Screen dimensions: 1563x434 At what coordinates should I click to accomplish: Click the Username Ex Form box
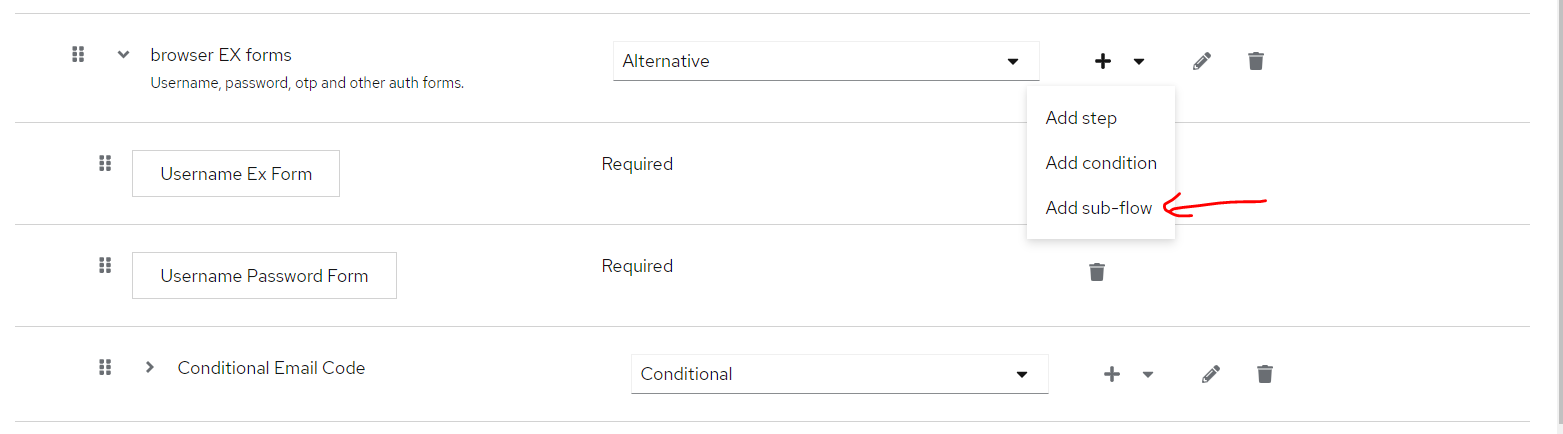click(236, 174)
